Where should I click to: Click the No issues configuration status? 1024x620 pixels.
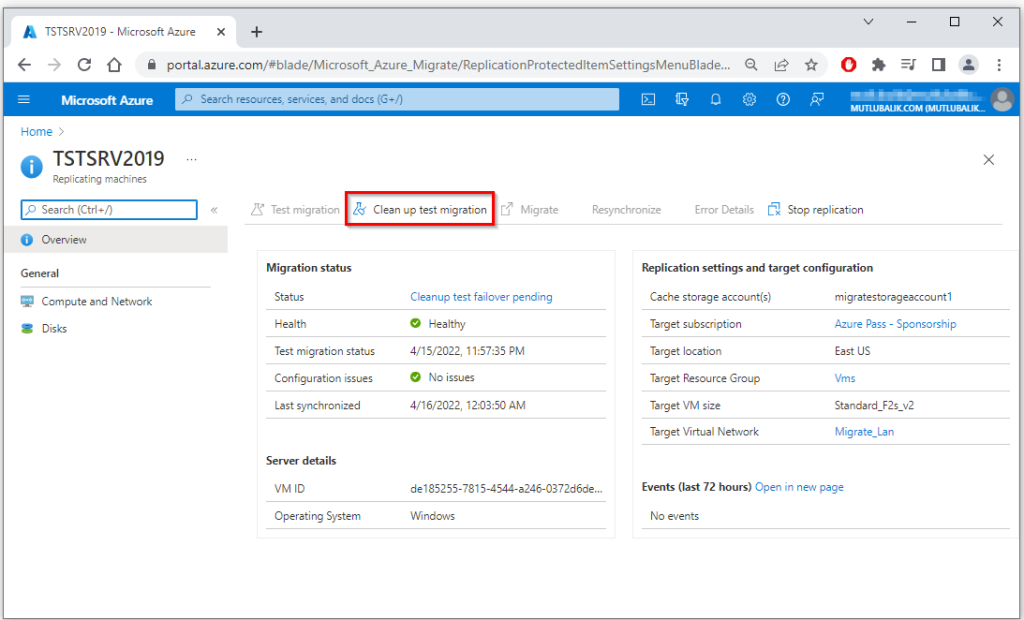pos(451,378)
